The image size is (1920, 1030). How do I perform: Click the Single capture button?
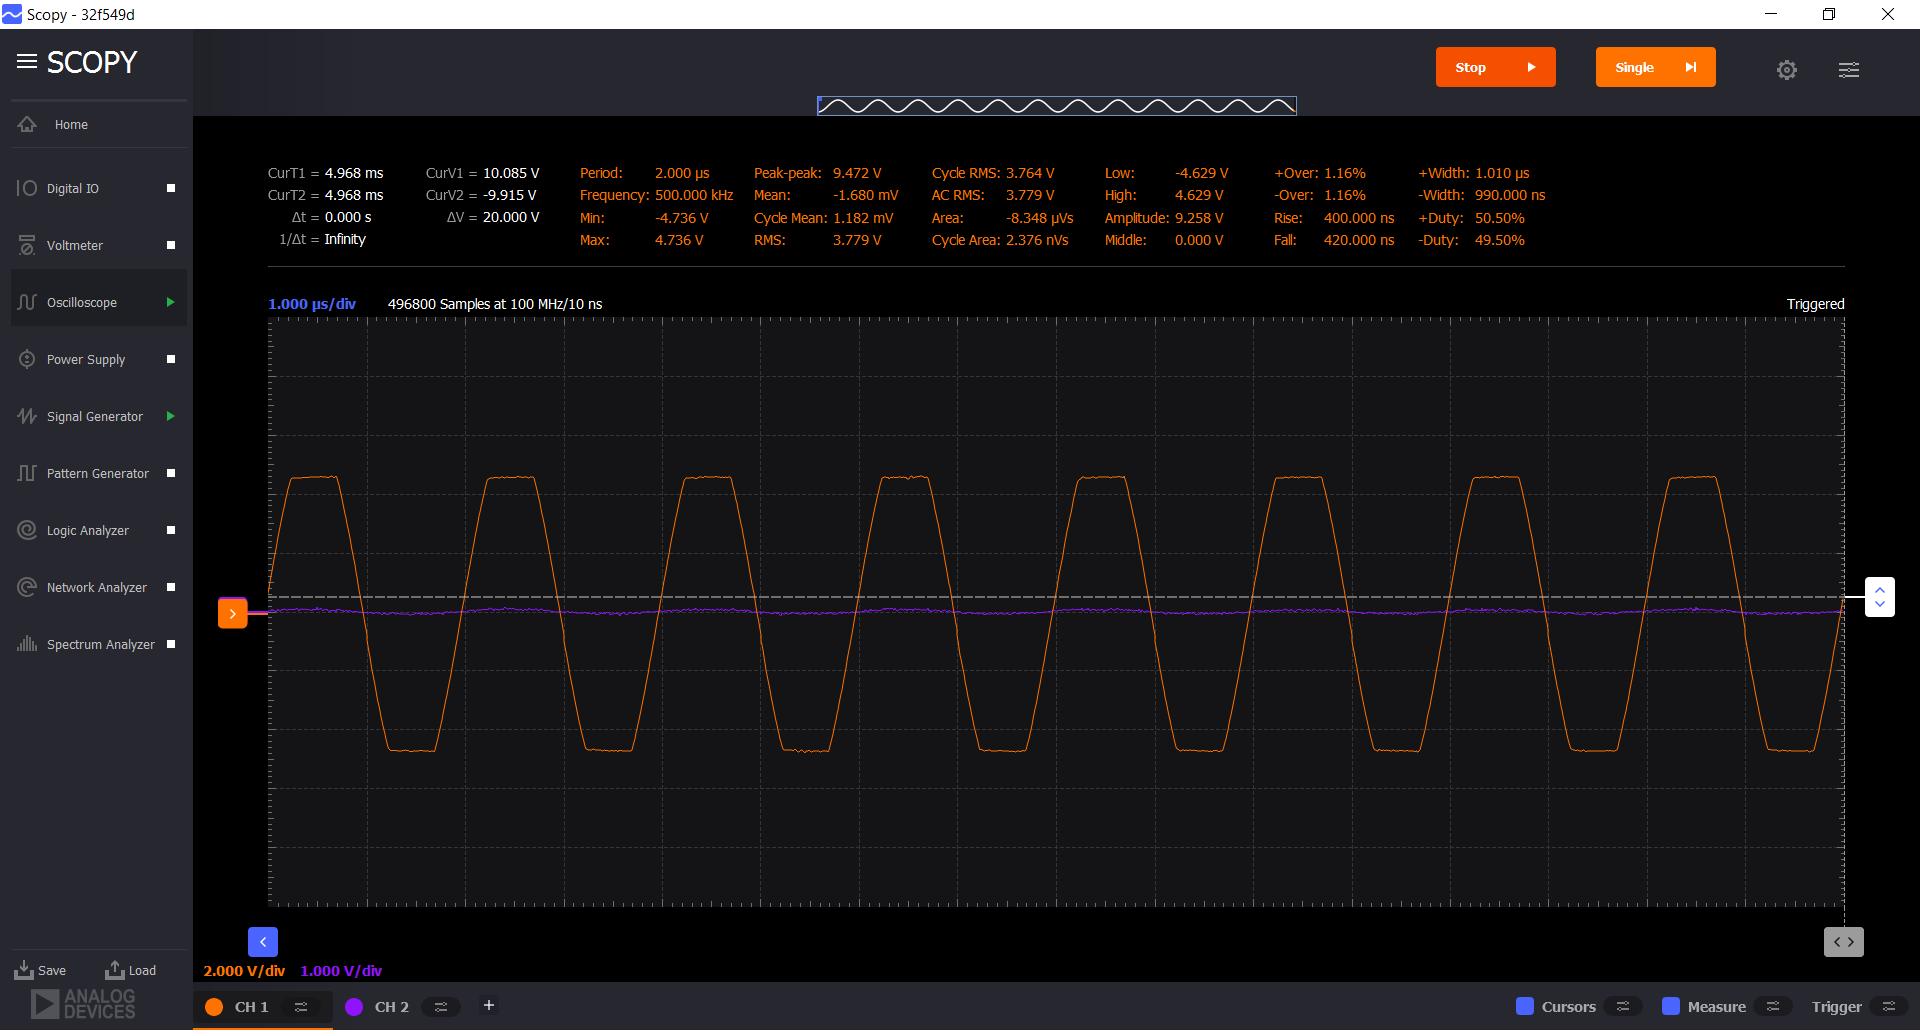pos(1656,67)
